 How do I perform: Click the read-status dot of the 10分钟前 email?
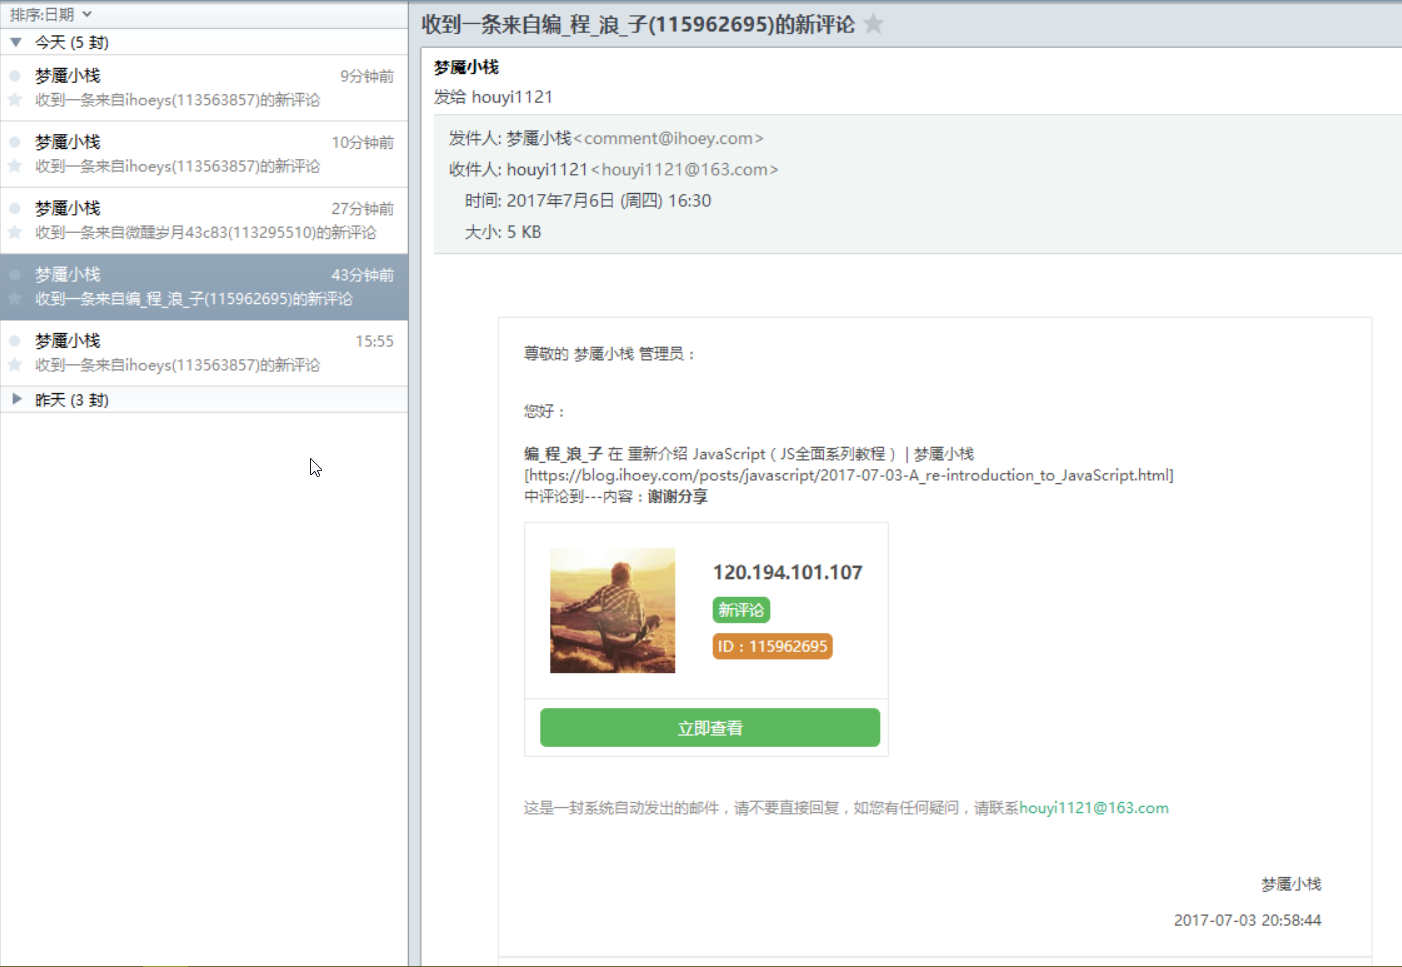(x=15, y=142)
